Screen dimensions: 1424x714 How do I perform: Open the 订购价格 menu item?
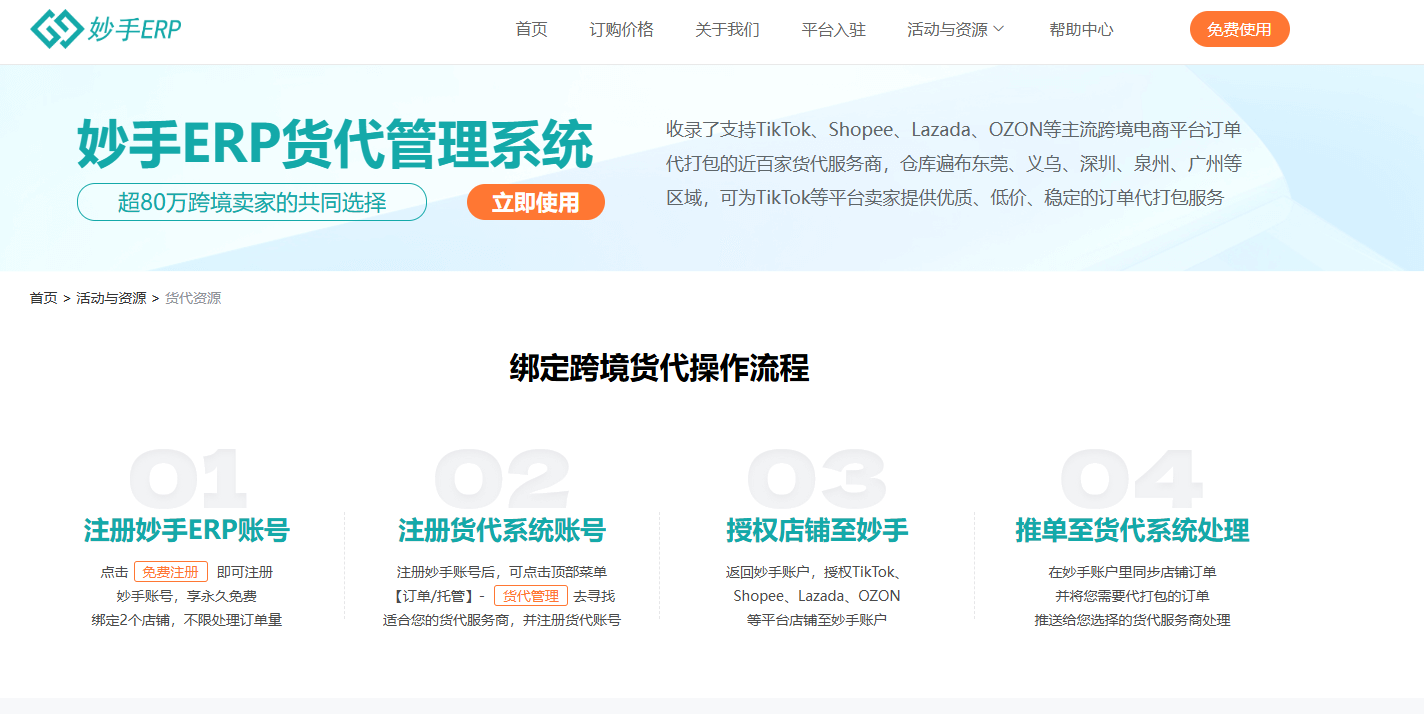621,30
